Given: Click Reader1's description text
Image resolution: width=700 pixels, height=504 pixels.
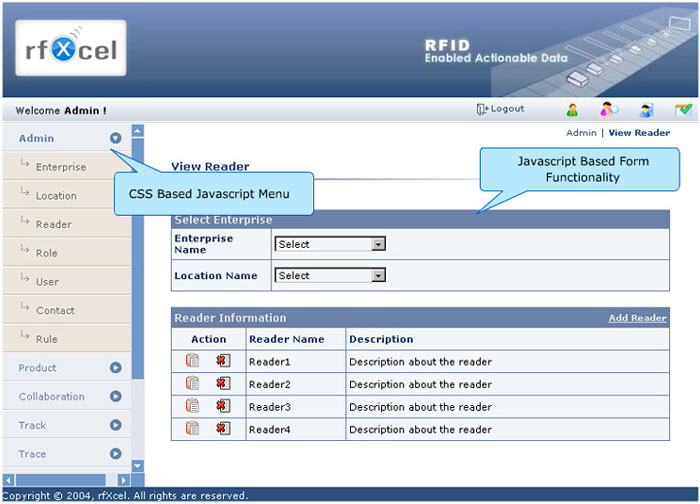Looking at the screenshot, I should (420, 362).
